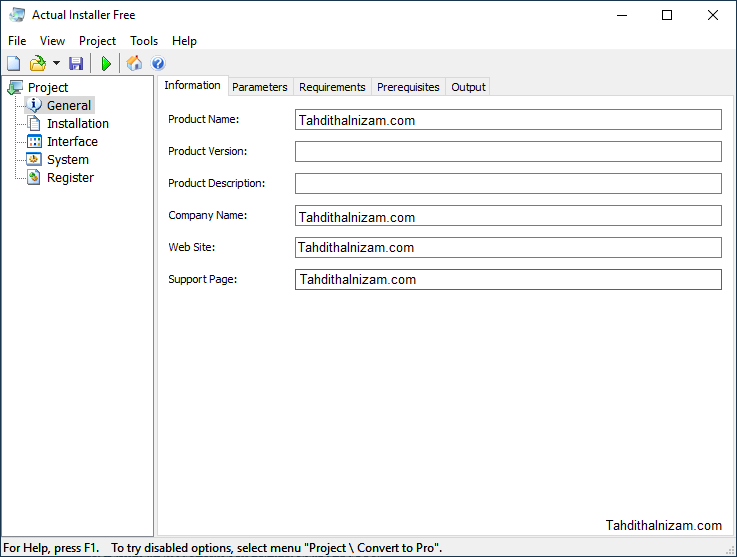Click the Product Name input field

(x=508, y=120)
